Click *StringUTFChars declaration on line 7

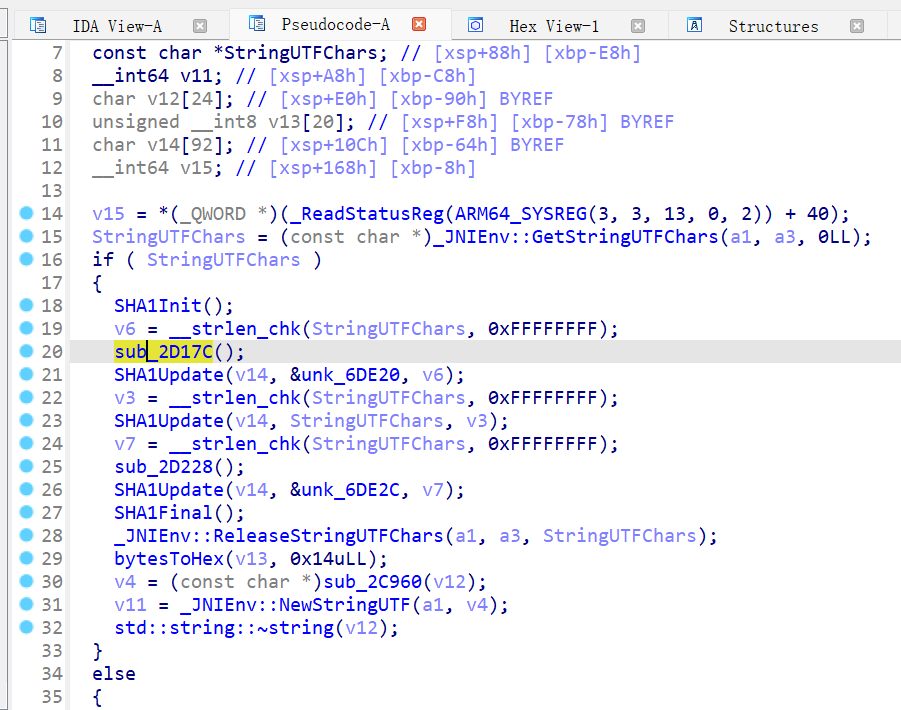tap(295, 53)
